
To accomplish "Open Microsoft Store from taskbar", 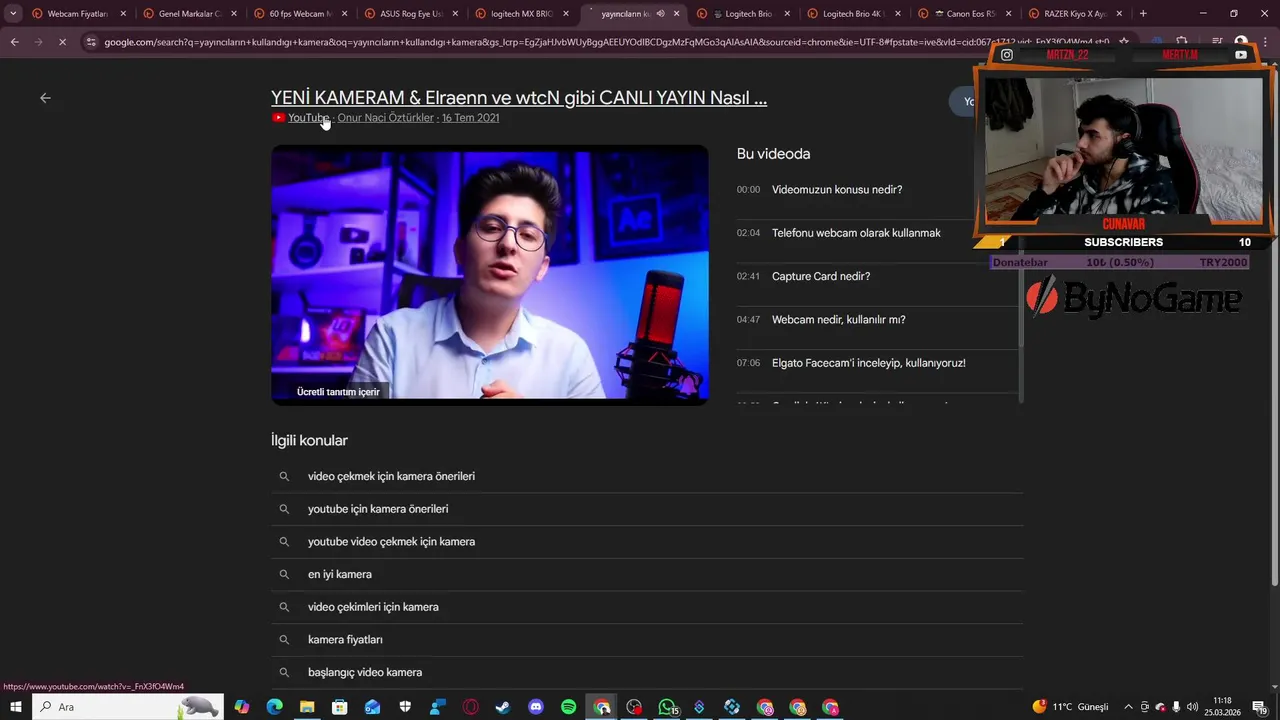I will 340,707.
